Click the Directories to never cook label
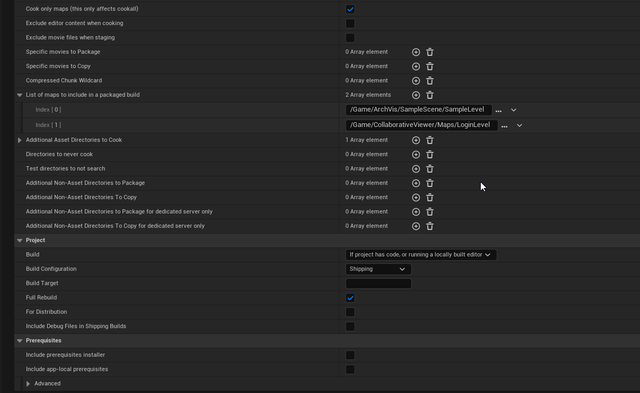The width and height of the screenshot is (640, 393). pos(59,154)
